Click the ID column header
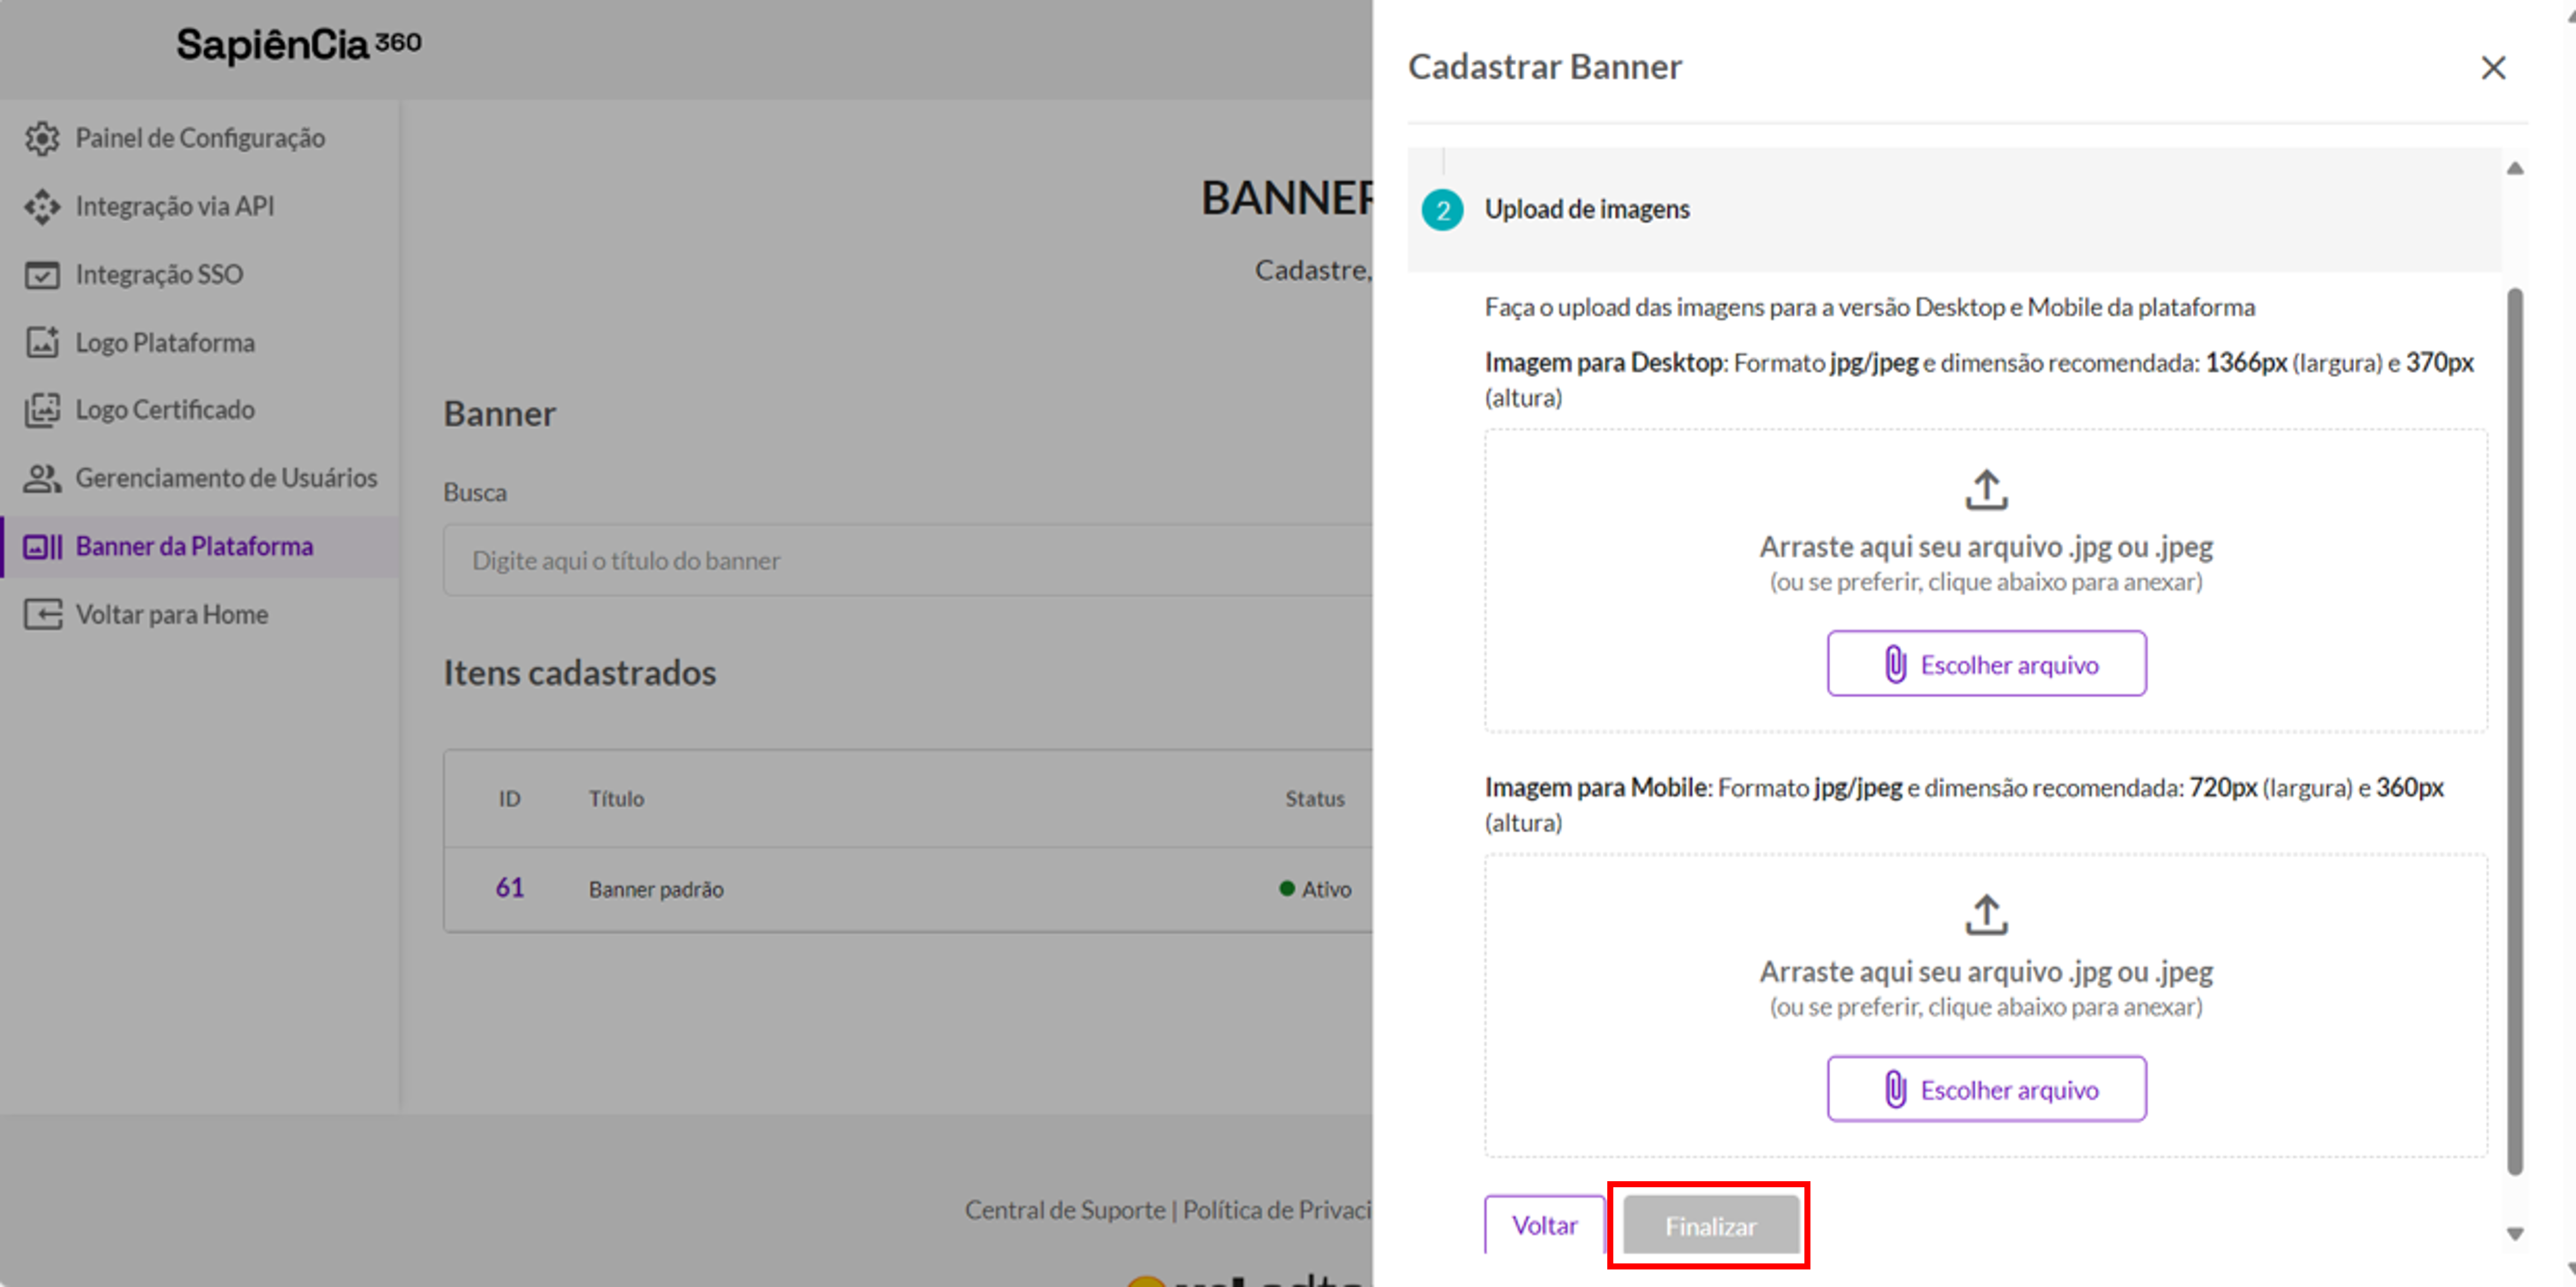 [510, 799]
